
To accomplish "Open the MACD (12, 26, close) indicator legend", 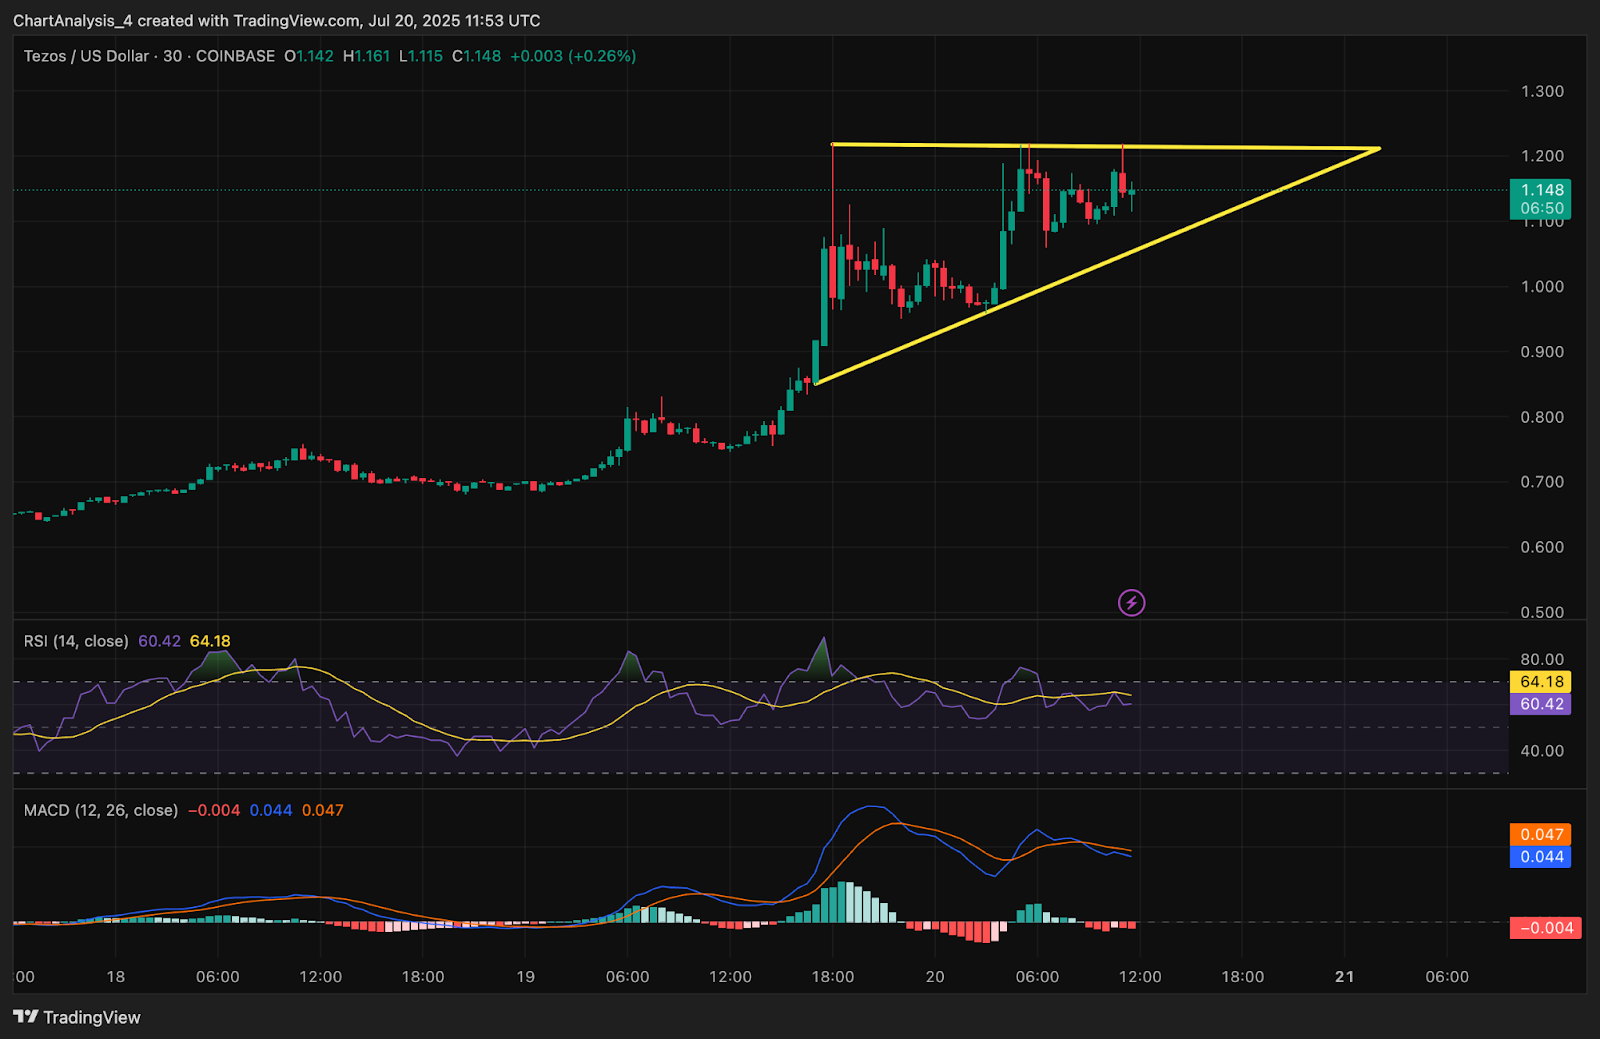I will tap(100, 810).
